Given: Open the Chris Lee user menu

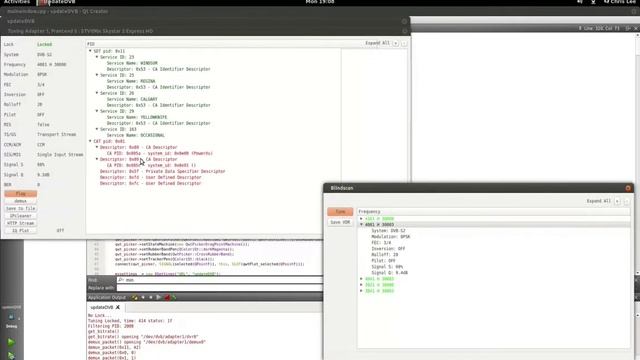Looking at the screenshot, I should tap(620, 2).
